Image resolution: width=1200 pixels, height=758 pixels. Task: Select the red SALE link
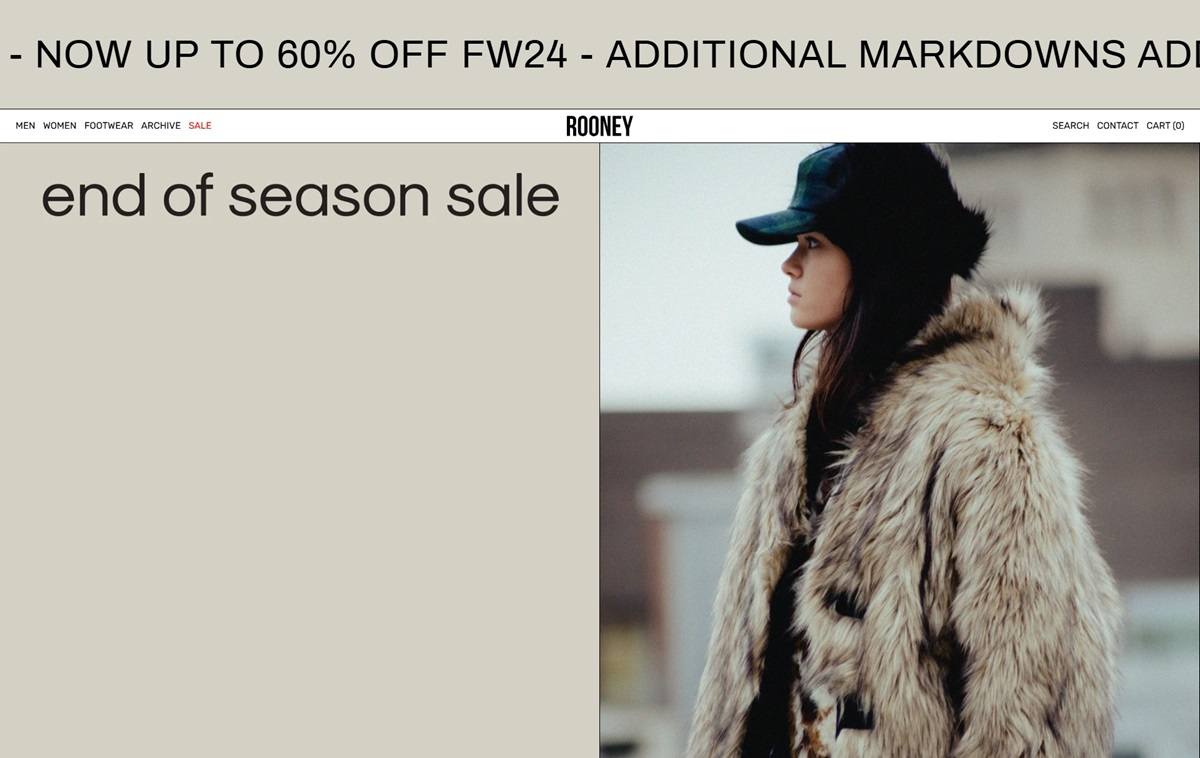[x=200, y=126]
